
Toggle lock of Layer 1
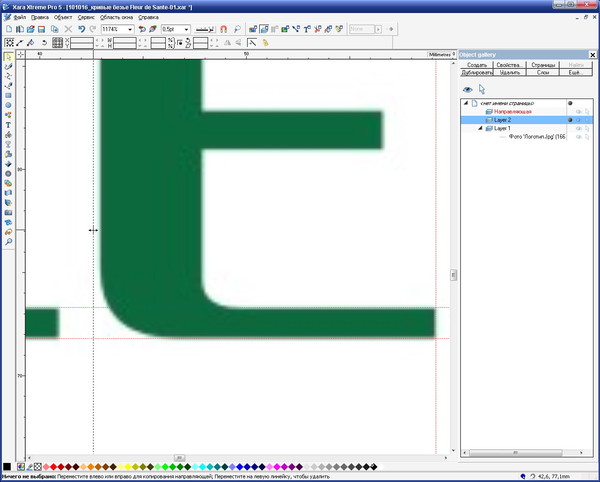pyautogui.click(x=587, y=129)
